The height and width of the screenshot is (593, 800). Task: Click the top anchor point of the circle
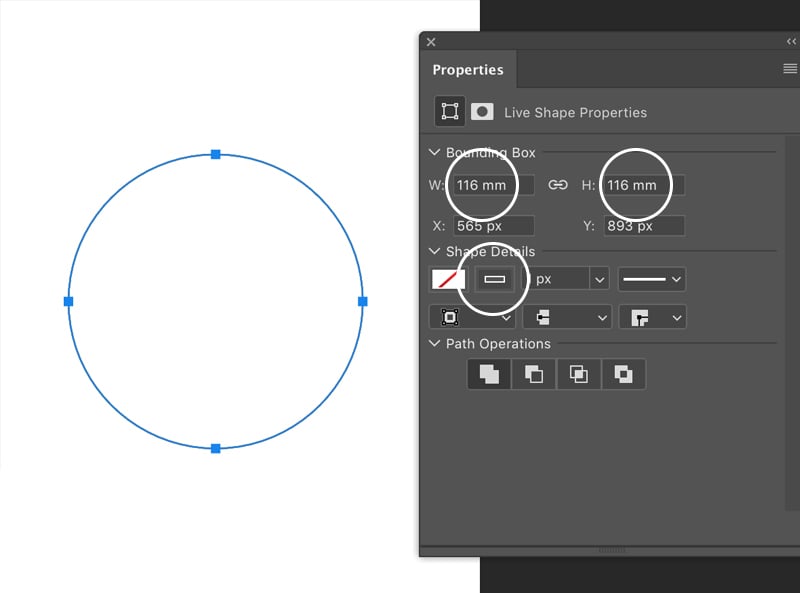coord(216,154)
